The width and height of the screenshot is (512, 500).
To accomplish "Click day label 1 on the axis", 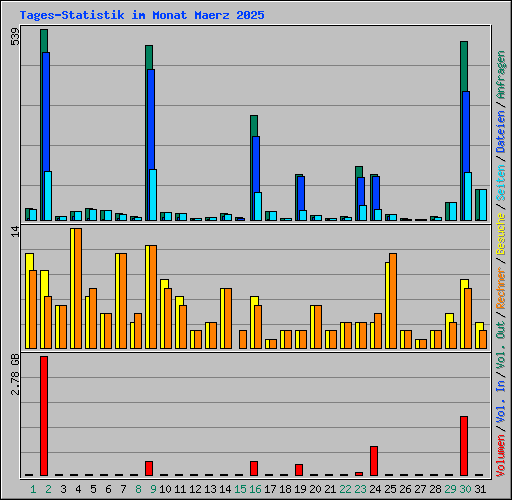I will pos(33,489).
